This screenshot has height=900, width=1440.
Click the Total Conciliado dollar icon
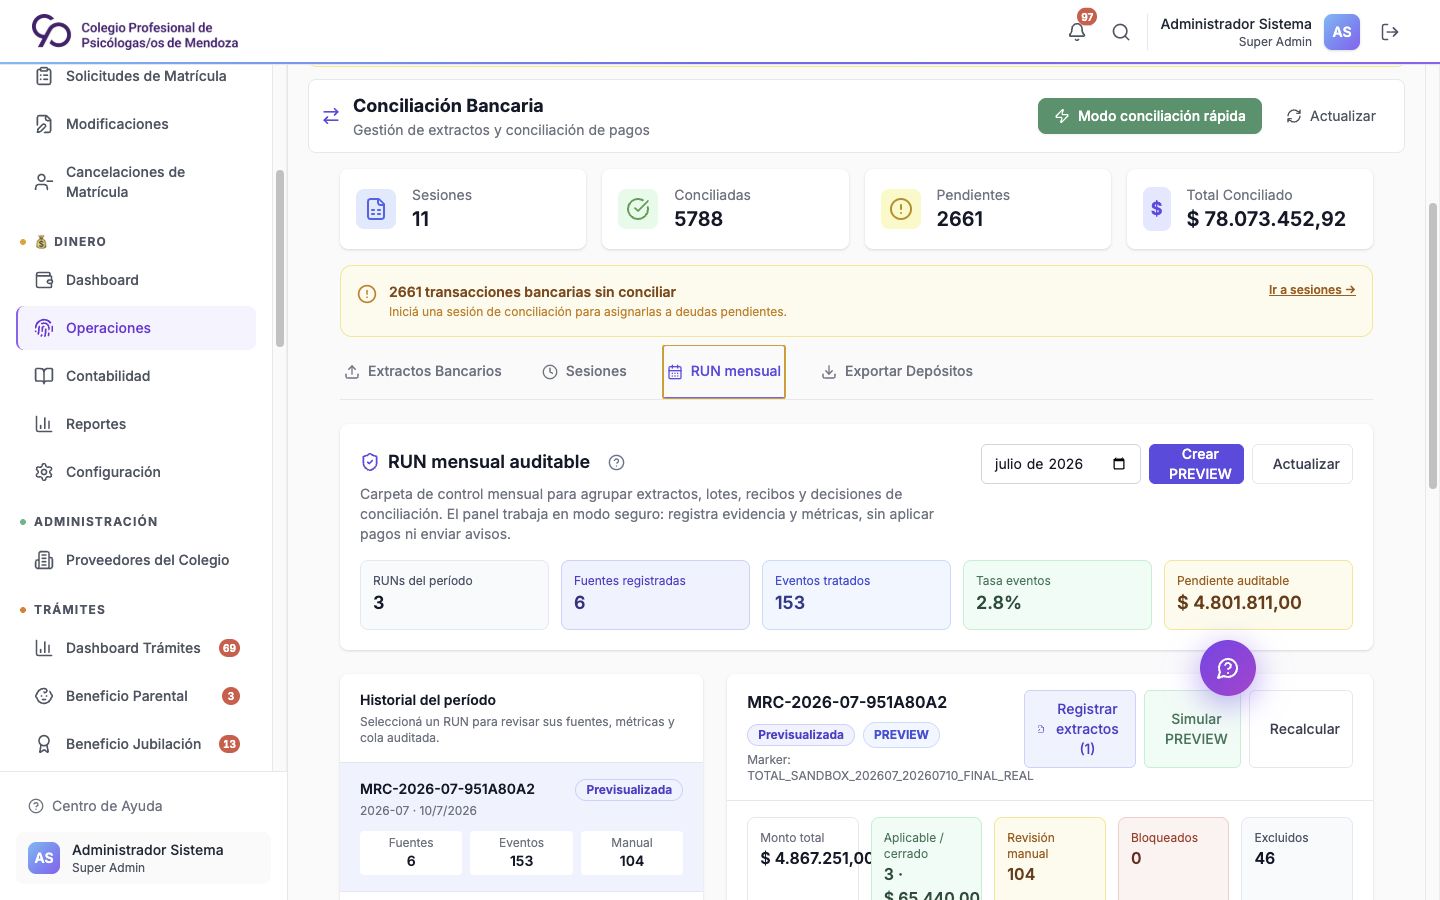1157,209
